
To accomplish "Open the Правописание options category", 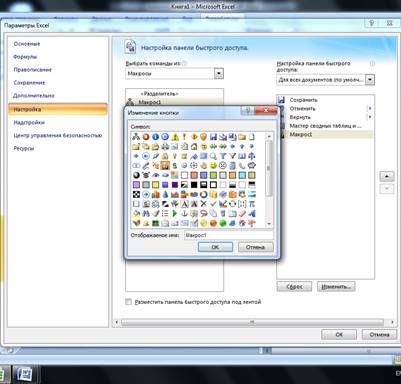I will (33, 70).
